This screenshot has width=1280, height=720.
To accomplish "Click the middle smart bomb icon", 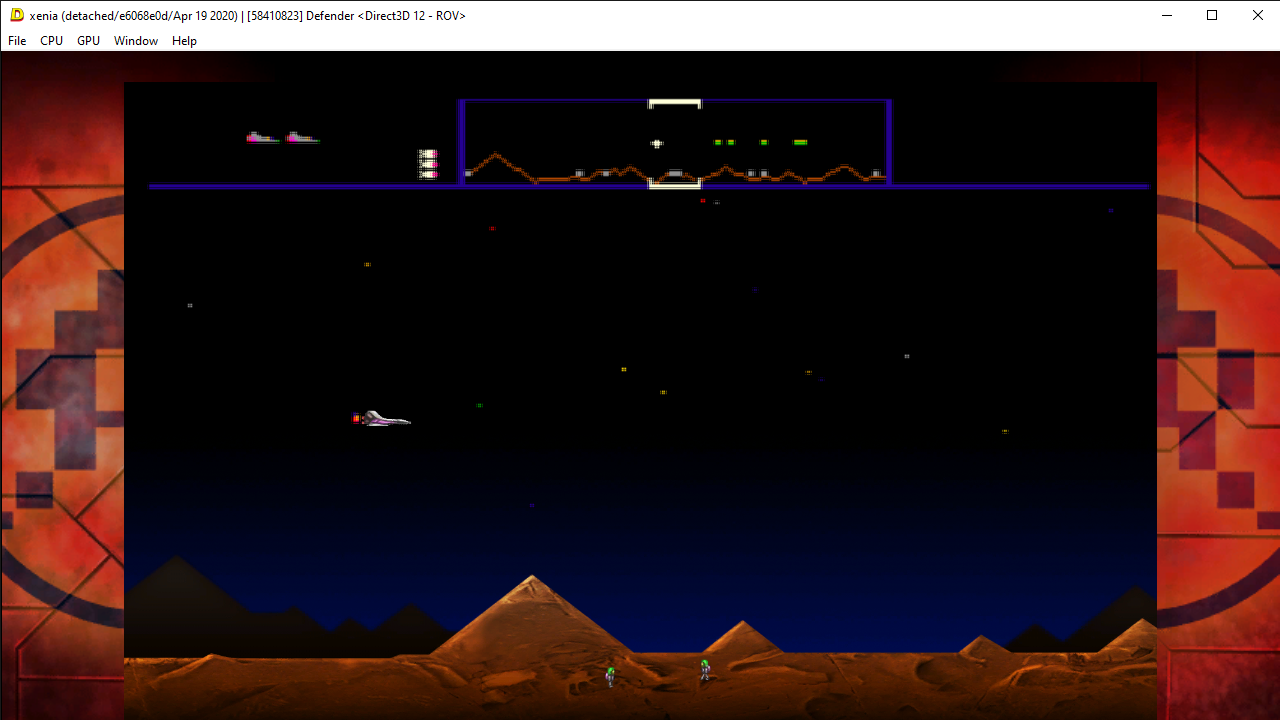I will click(x=428, y=164).
